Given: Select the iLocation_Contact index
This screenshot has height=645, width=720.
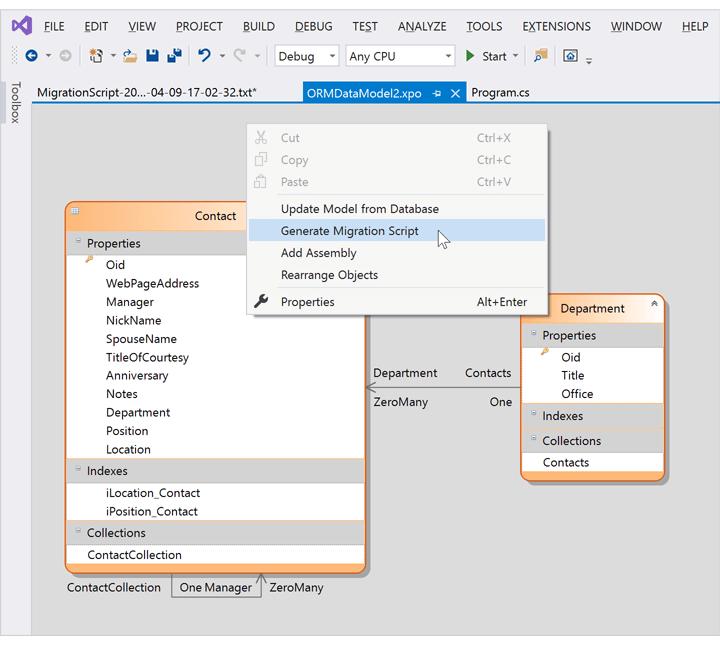Looking at the screenshot, I should 153,493.
